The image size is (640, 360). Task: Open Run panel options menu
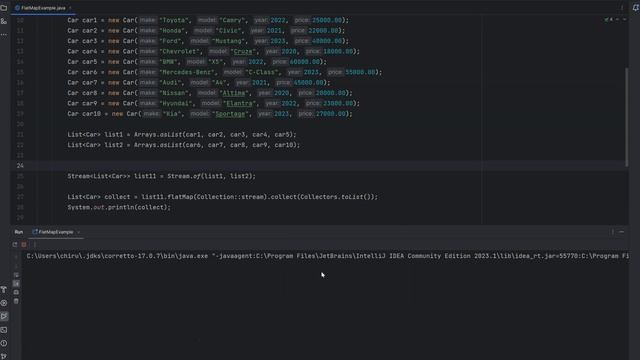pyautogui.click(x=612, y=232)
